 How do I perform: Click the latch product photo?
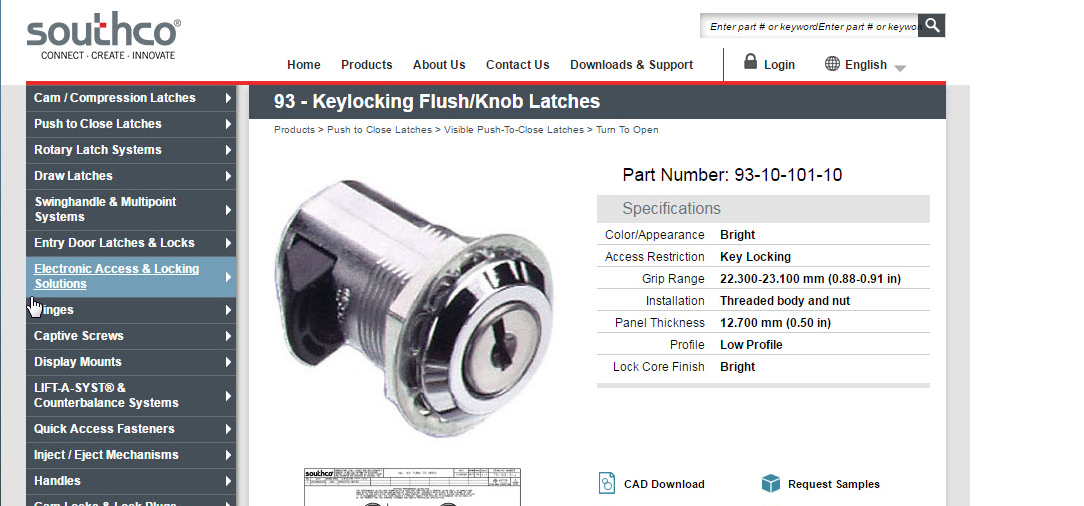415,308
